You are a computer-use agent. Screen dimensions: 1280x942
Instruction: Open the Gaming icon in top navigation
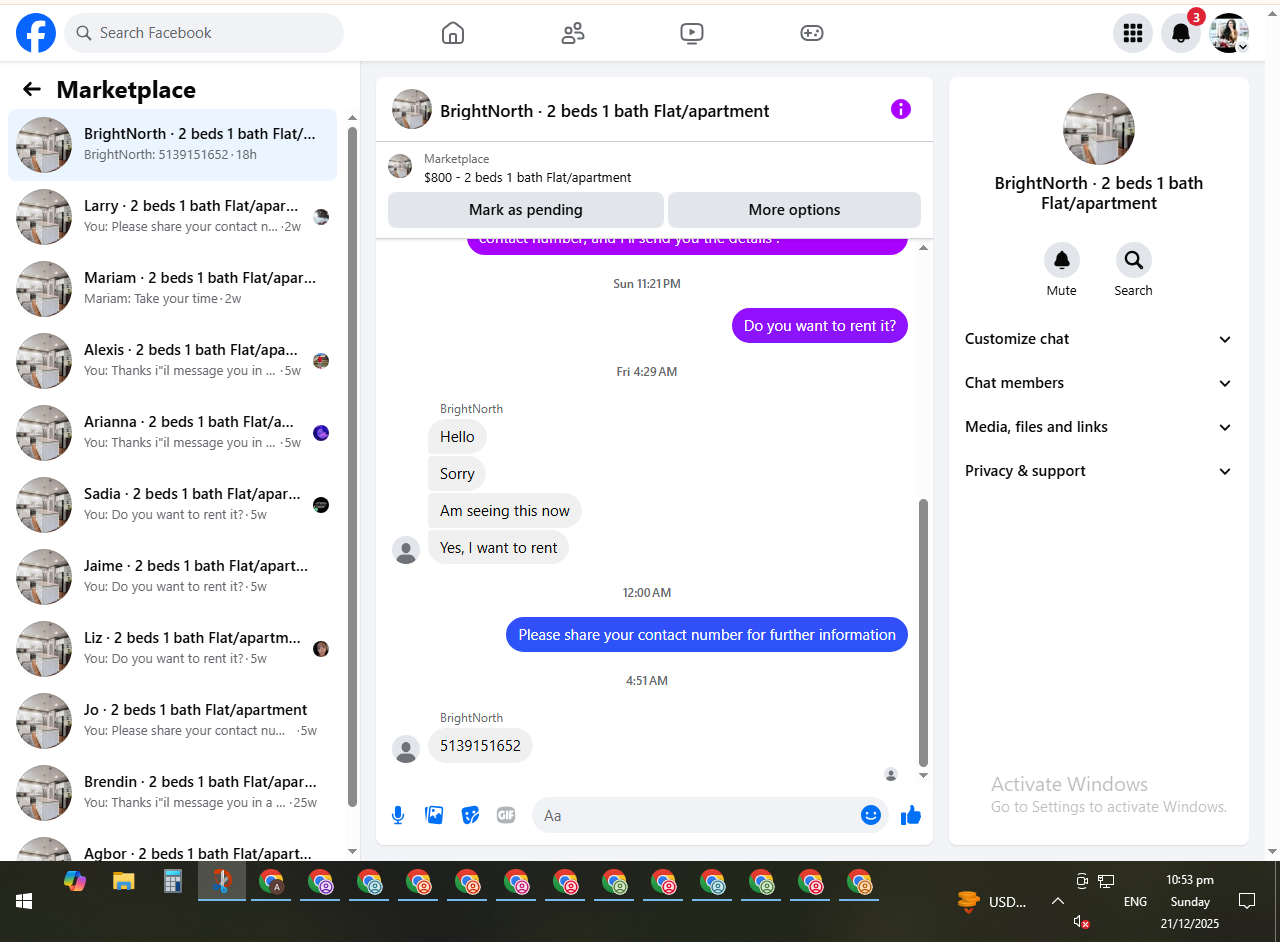click(812, 33)
